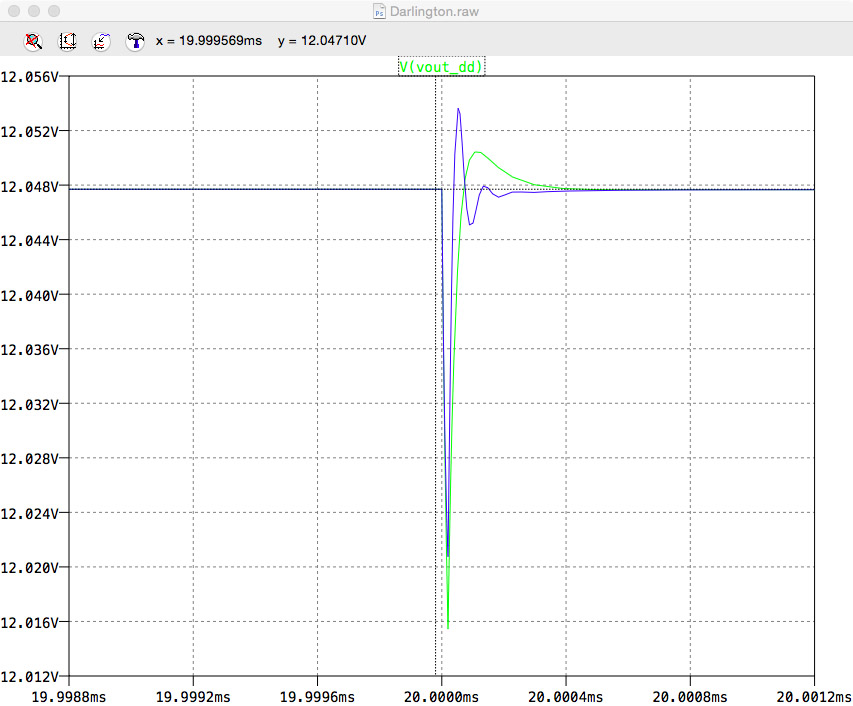Click the 20.0008ms time axis label

(x=690, y=697)
